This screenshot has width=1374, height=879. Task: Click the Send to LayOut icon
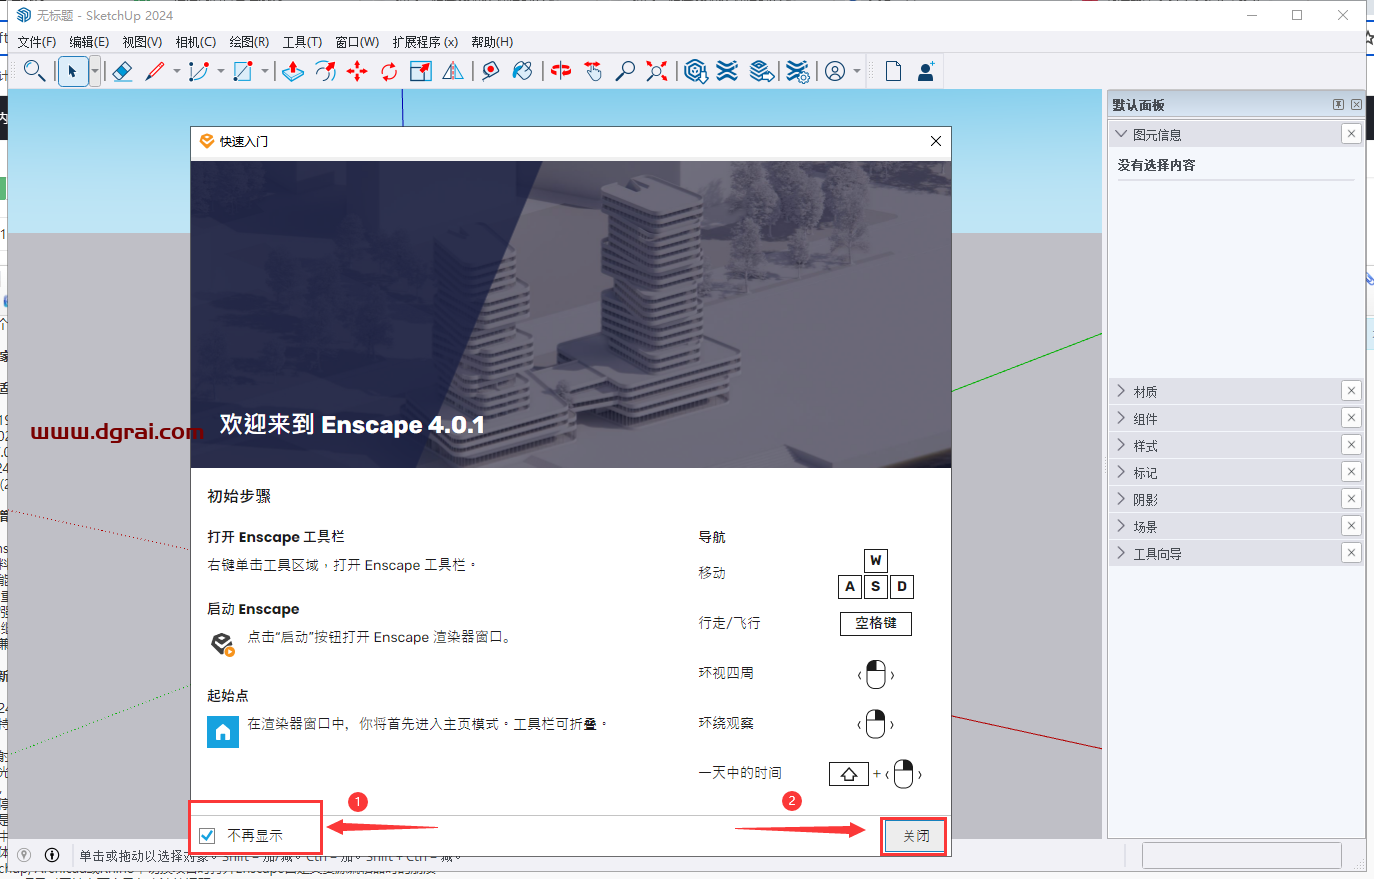pyautogui.click(x=762, y=71)
